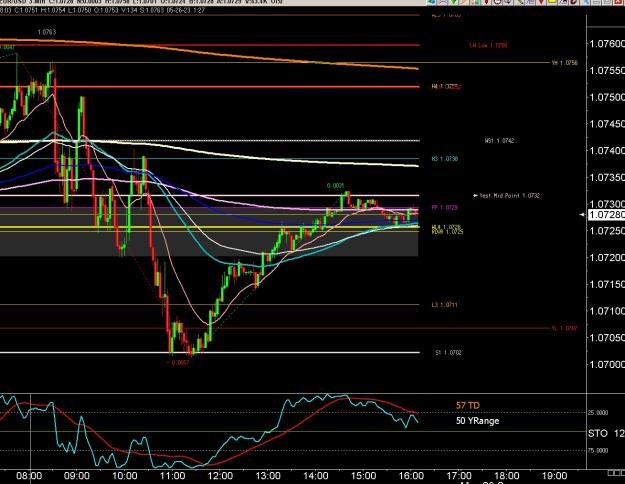Click the 12:00 time axis label
The height and width of the screenshot is (484, 625).
[x=220, y=476]
